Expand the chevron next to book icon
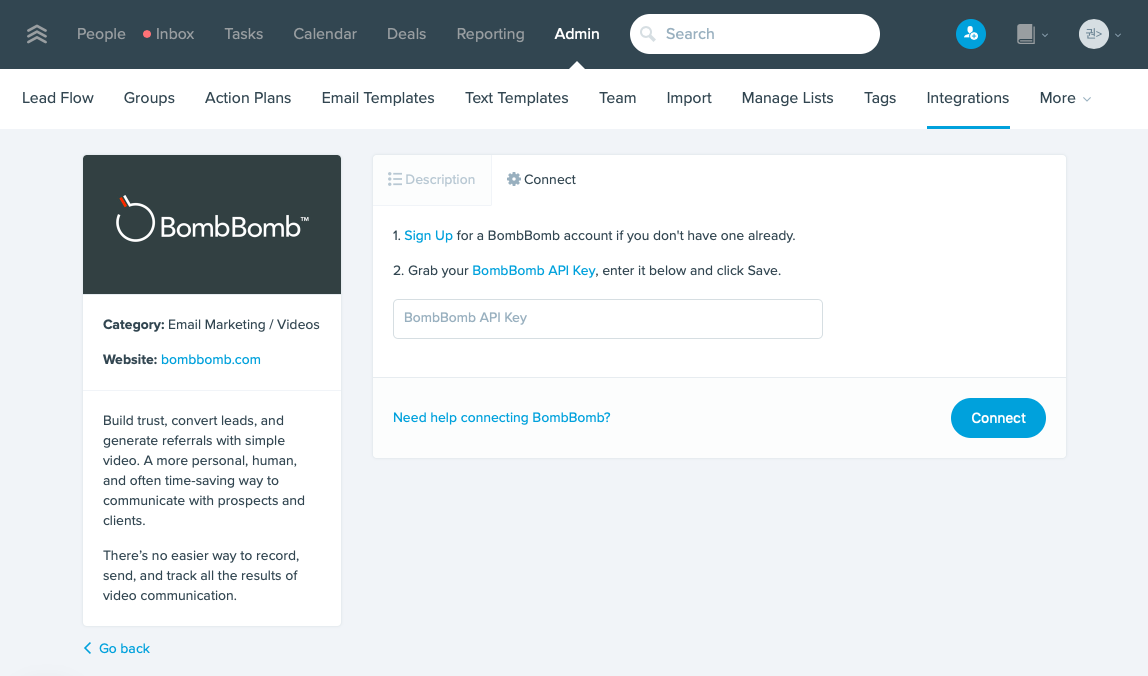This screenshot has height=676, width=1148. (1045, 35)
